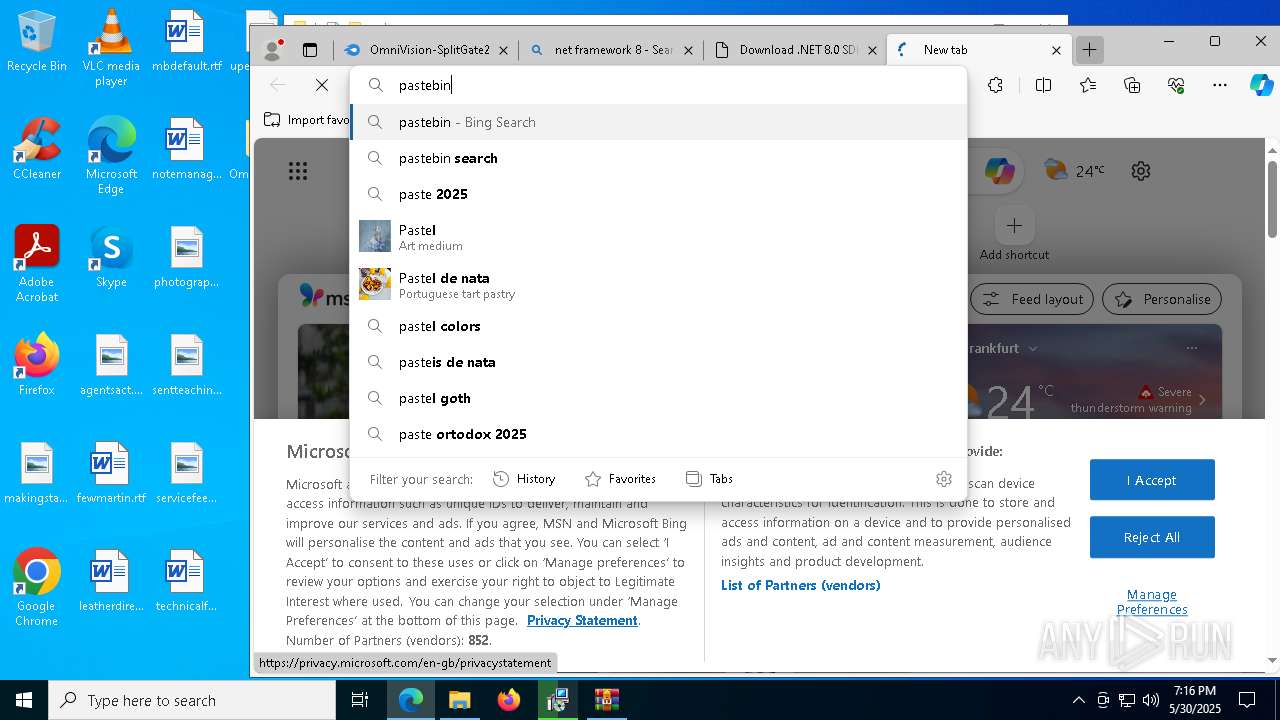
Task: Toggle Edge split screen icon
Action: 1043,85
